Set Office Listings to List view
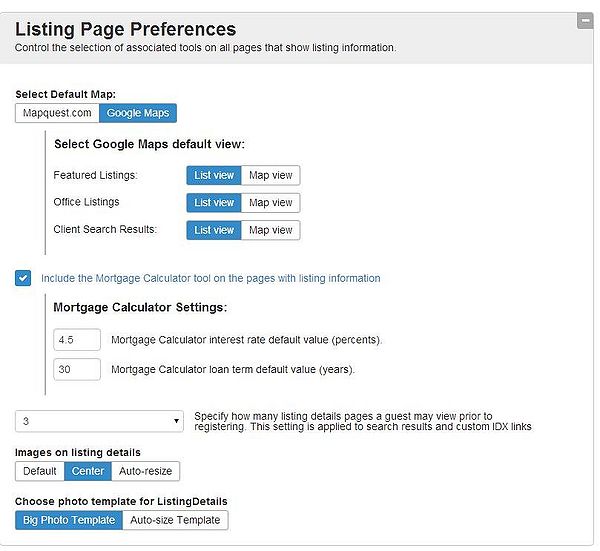Image resolution: width=600 pixels, height=551 pixels. point(214,202)
